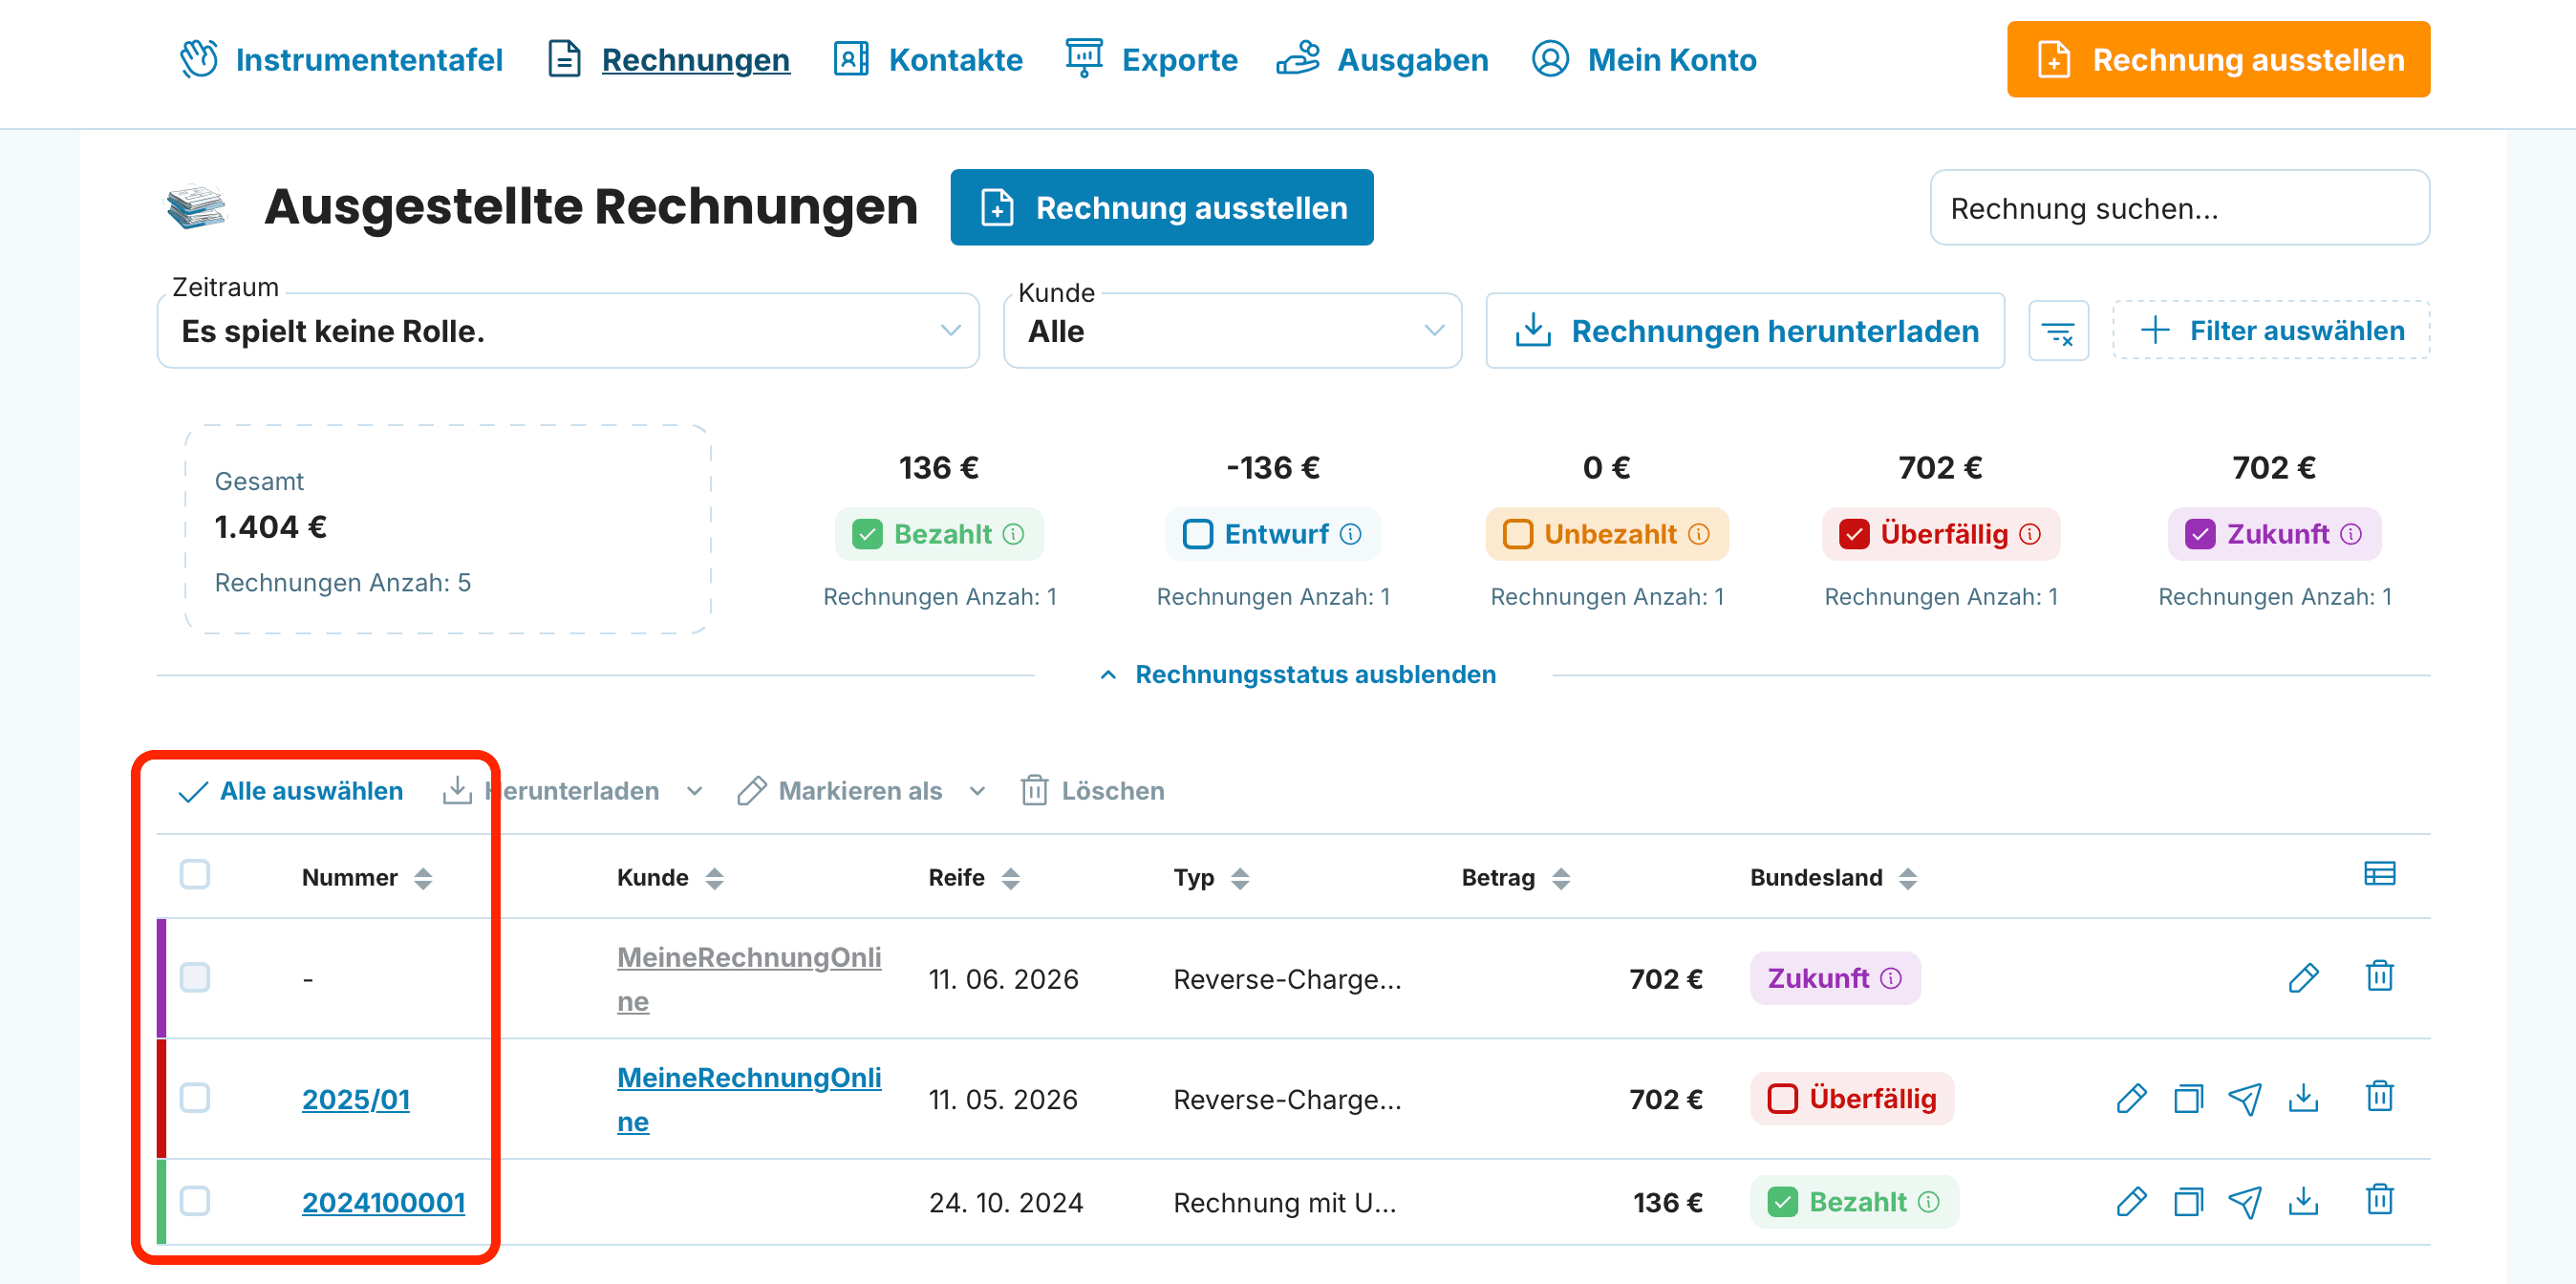
Task: Open Ausgaben in top navigation
Action: coord(1382,60)
